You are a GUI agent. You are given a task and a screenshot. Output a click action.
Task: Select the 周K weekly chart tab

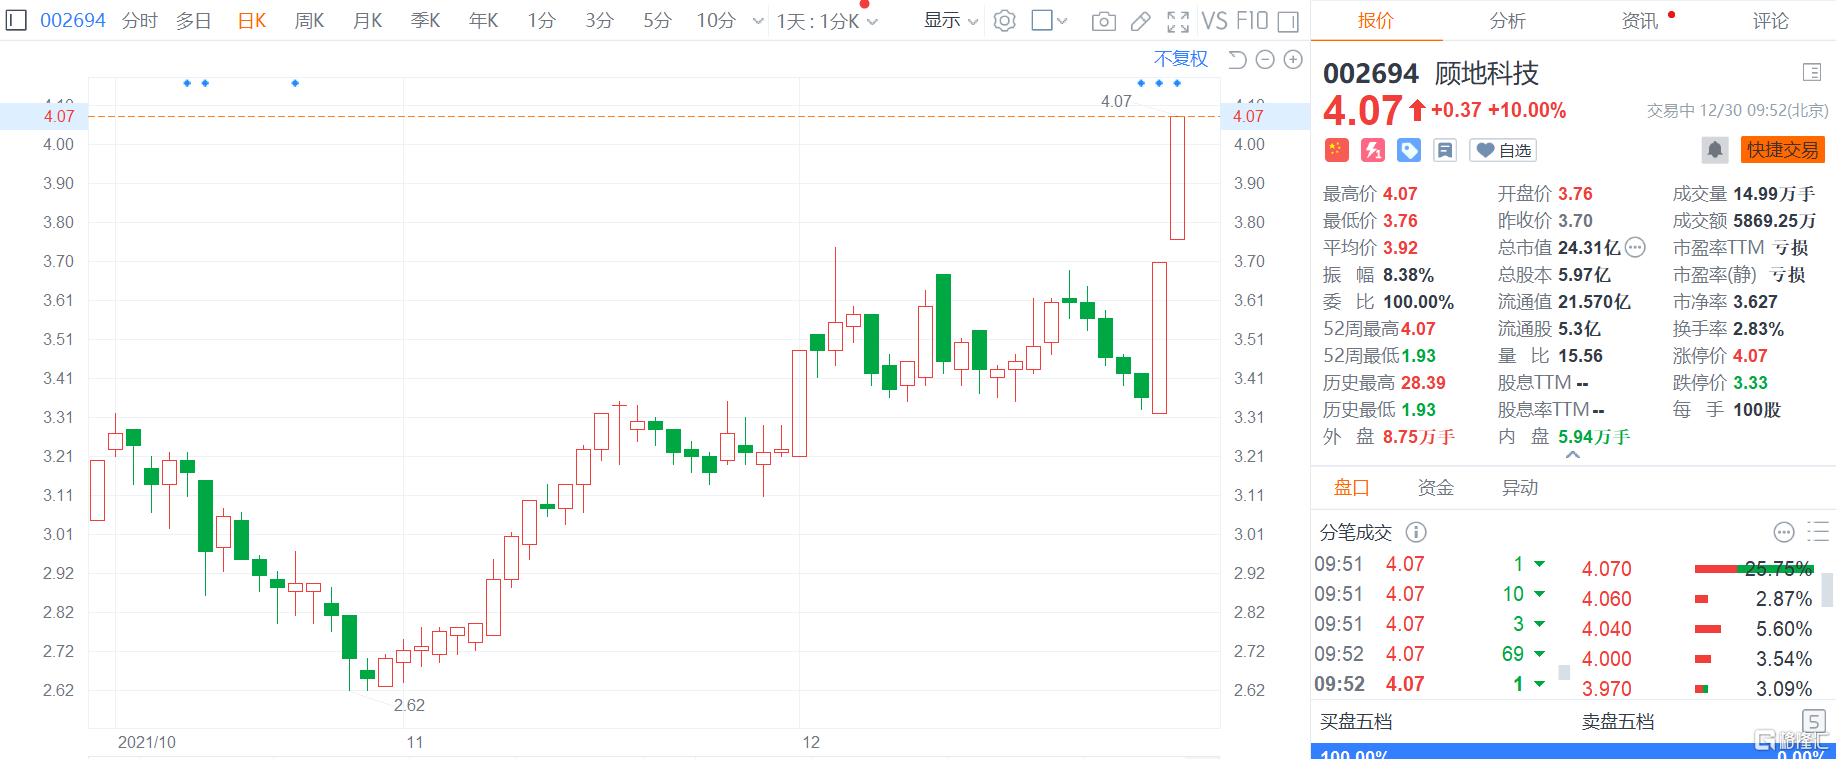tap(310, 21)
